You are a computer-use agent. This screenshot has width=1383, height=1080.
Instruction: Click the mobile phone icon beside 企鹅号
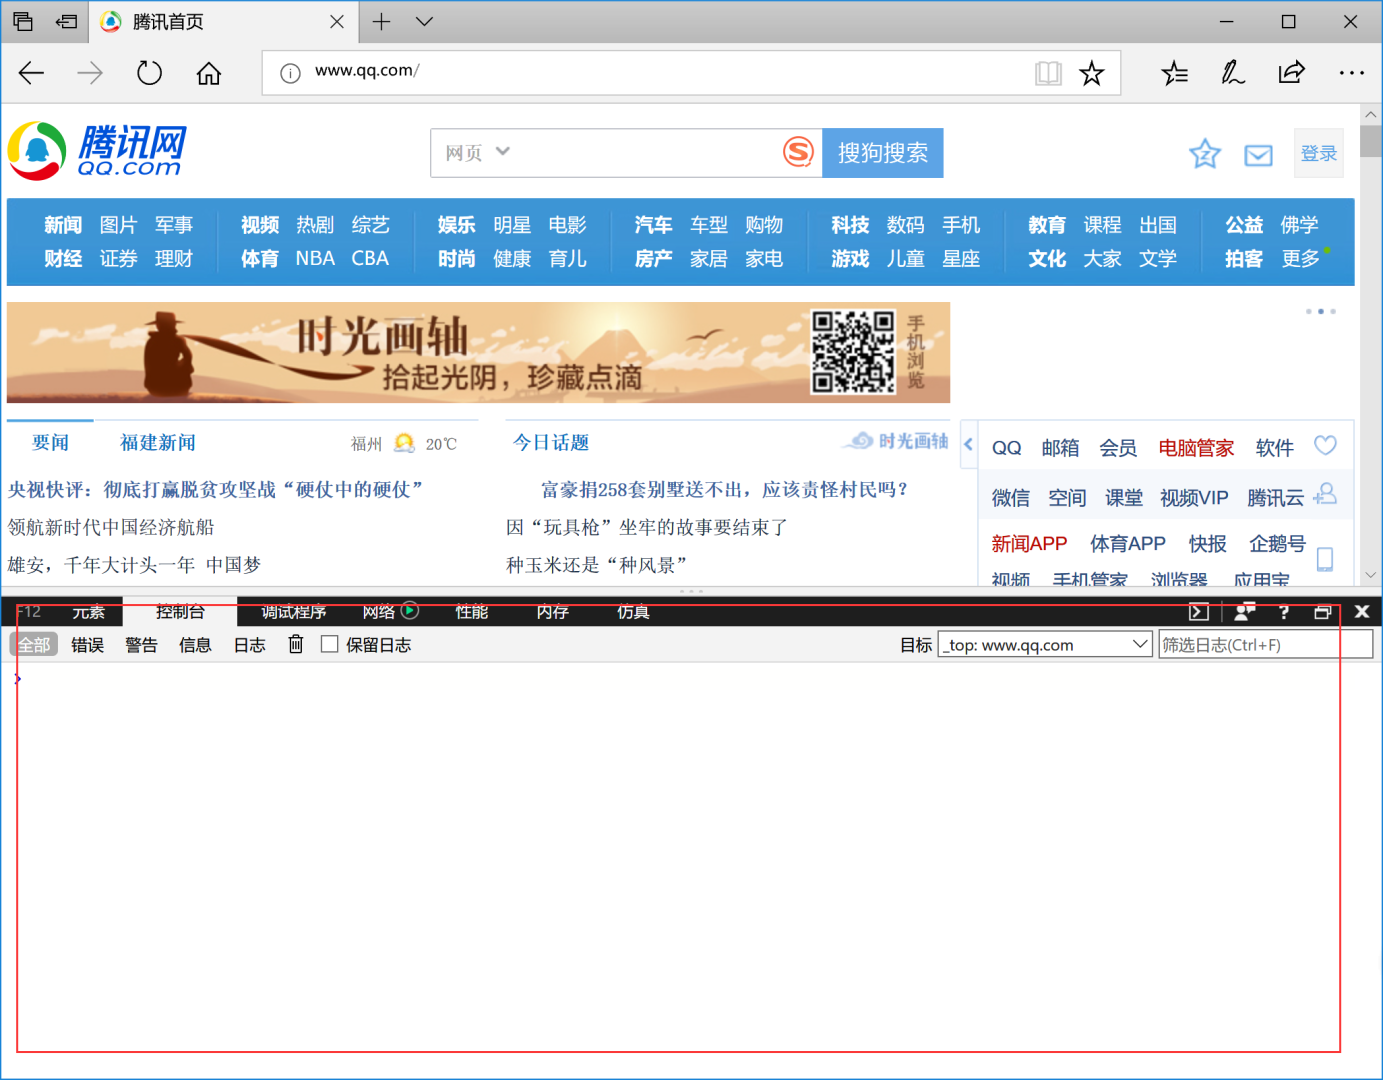point(1325,559)
